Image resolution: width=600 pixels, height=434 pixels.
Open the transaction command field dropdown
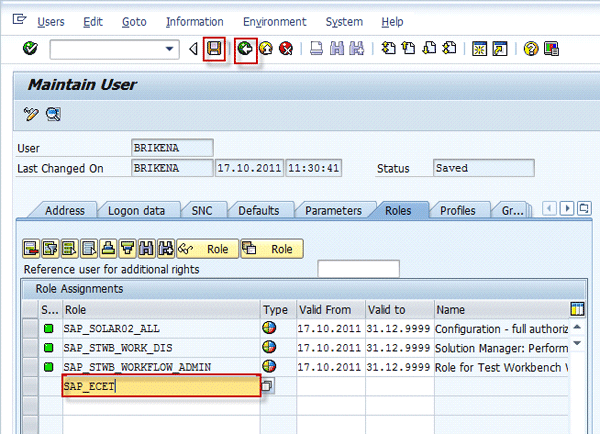pos(169,49)
